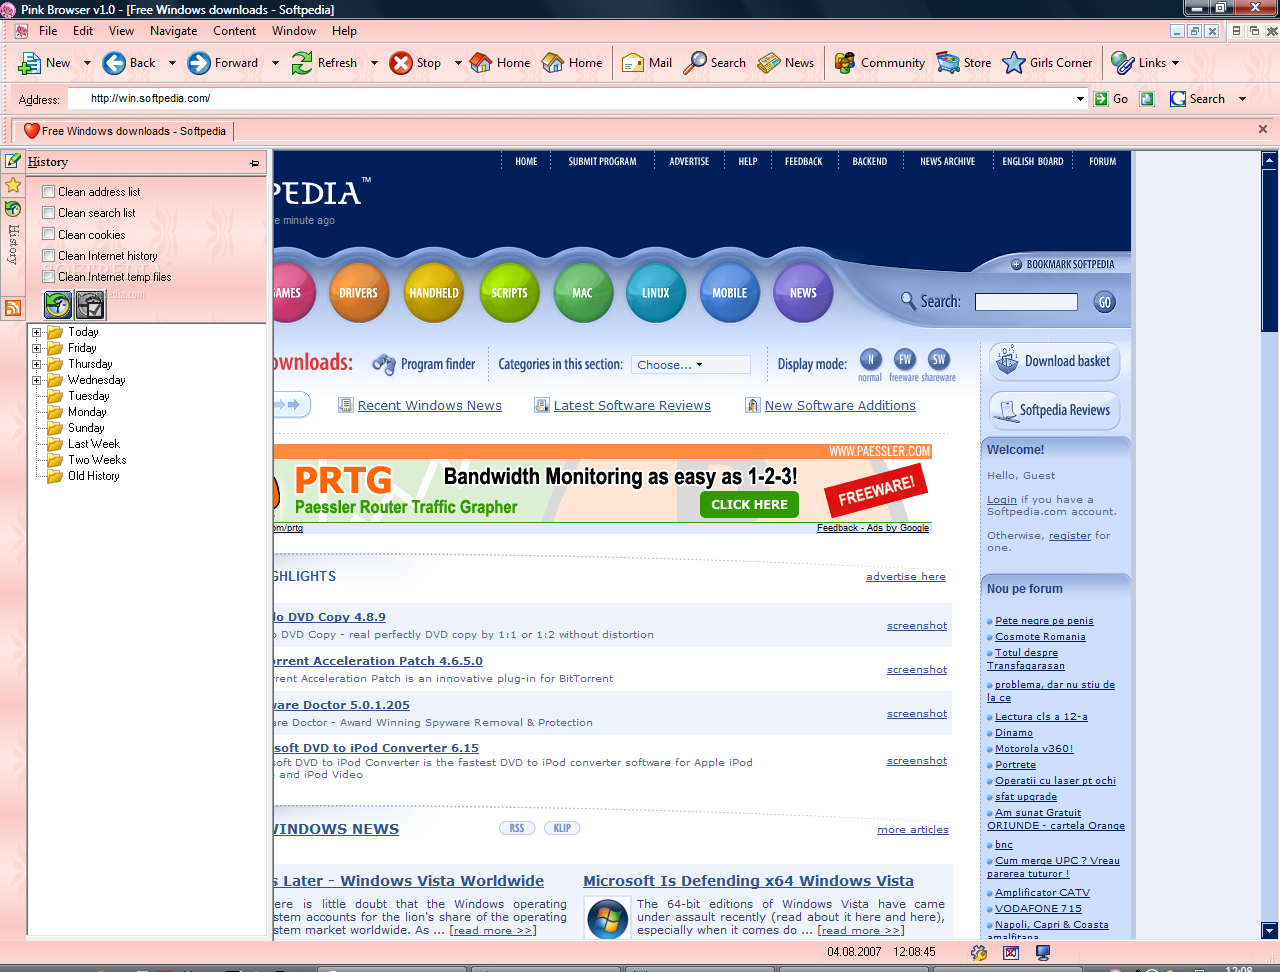Open the Navigate menu
Screen dimensions: 1280x972
(x=174, y=31)
